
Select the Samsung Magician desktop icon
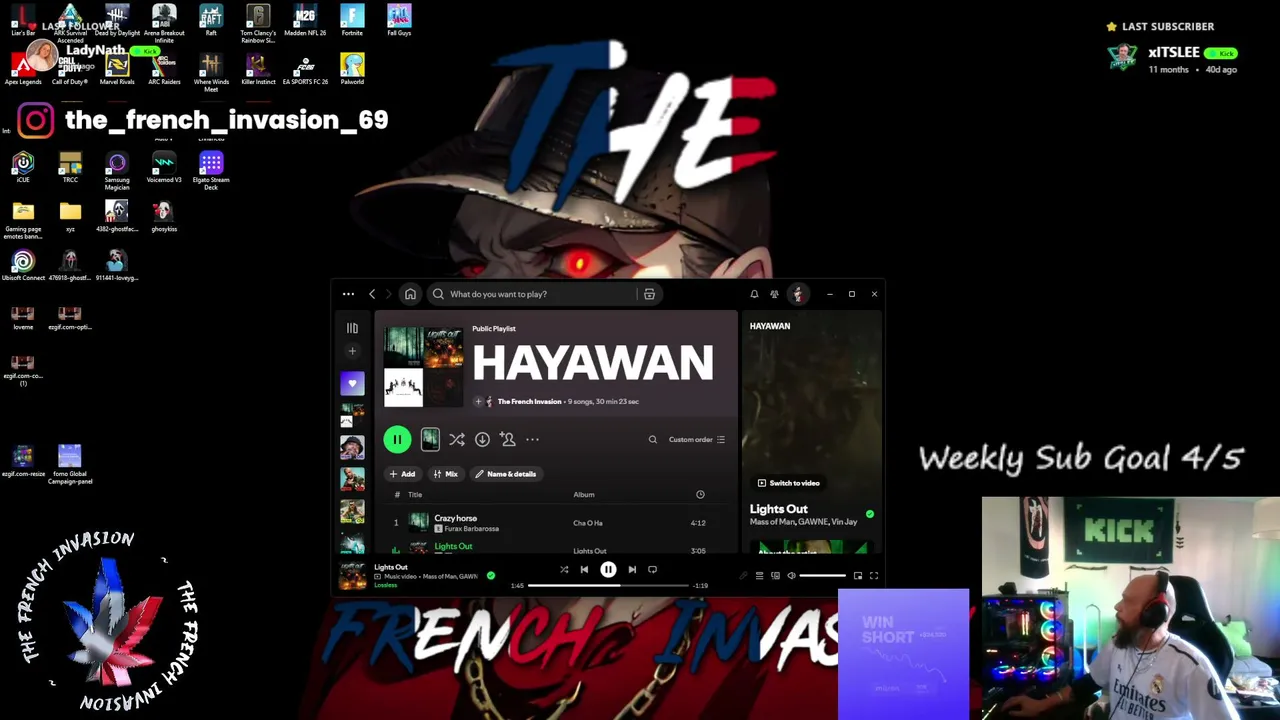pyautogui.click(x=117, y=171)
